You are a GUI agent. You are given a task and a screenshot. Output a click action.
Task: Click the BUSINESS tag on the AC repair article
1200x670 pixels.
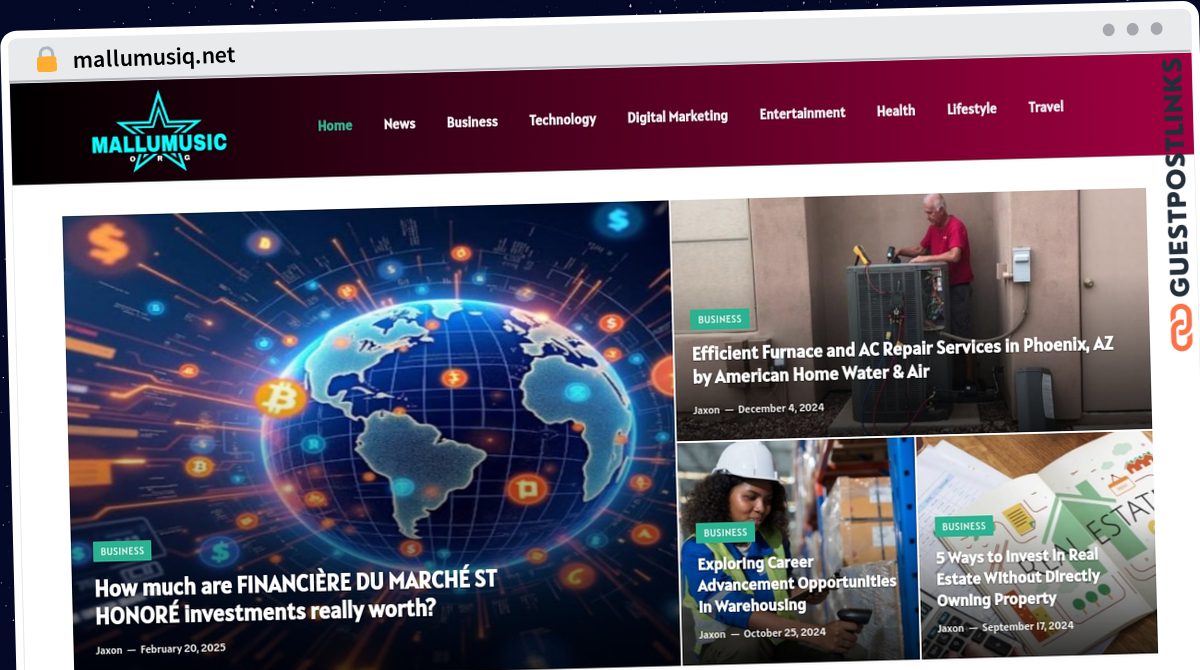coord(719,320)
